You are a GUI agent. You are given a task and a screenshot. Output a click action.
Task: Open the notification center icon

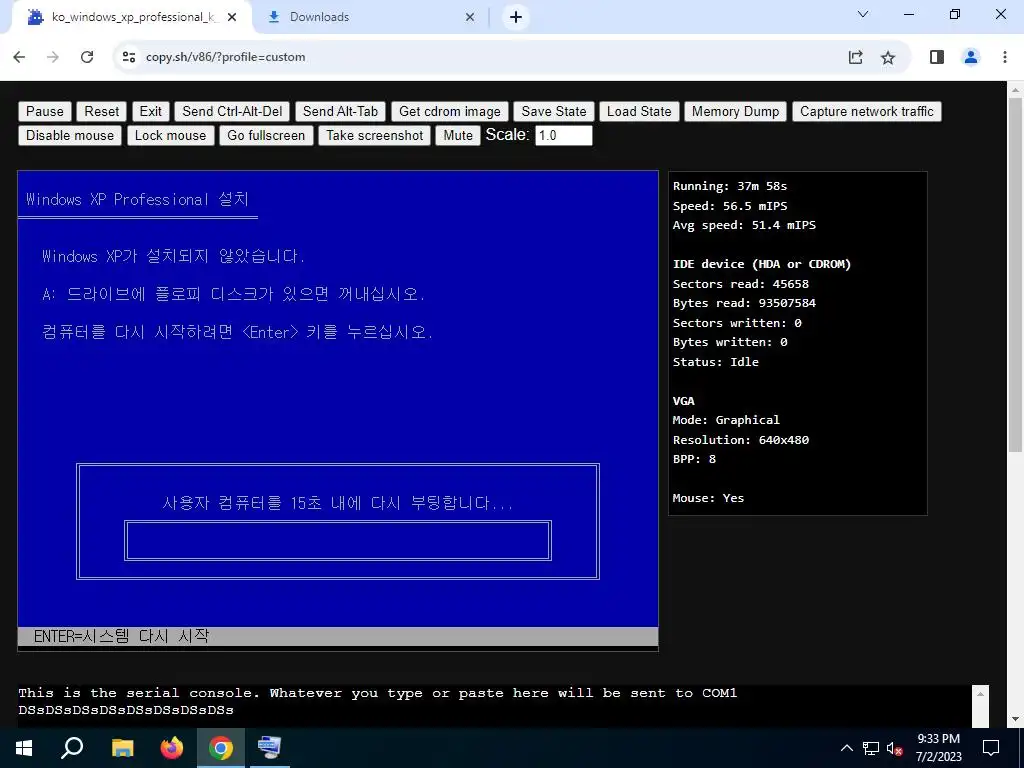pyautogui.click(x=991, y=748)
